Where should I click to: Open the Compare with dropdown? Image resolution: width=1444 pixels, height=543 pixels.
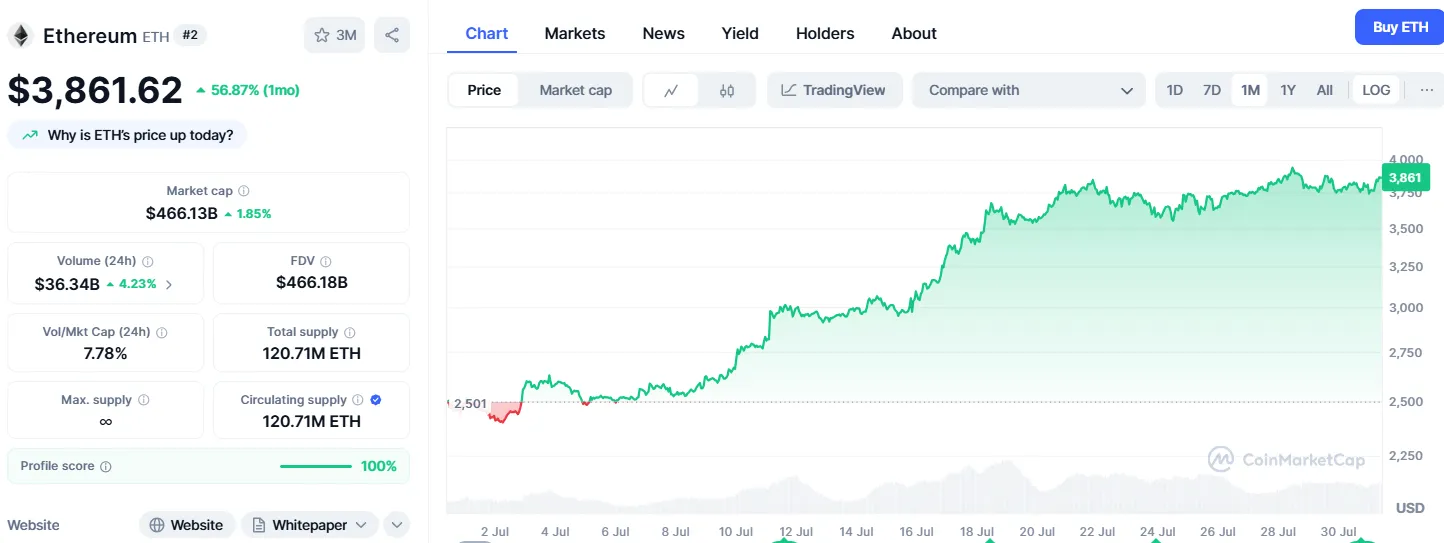point(1029,90)
